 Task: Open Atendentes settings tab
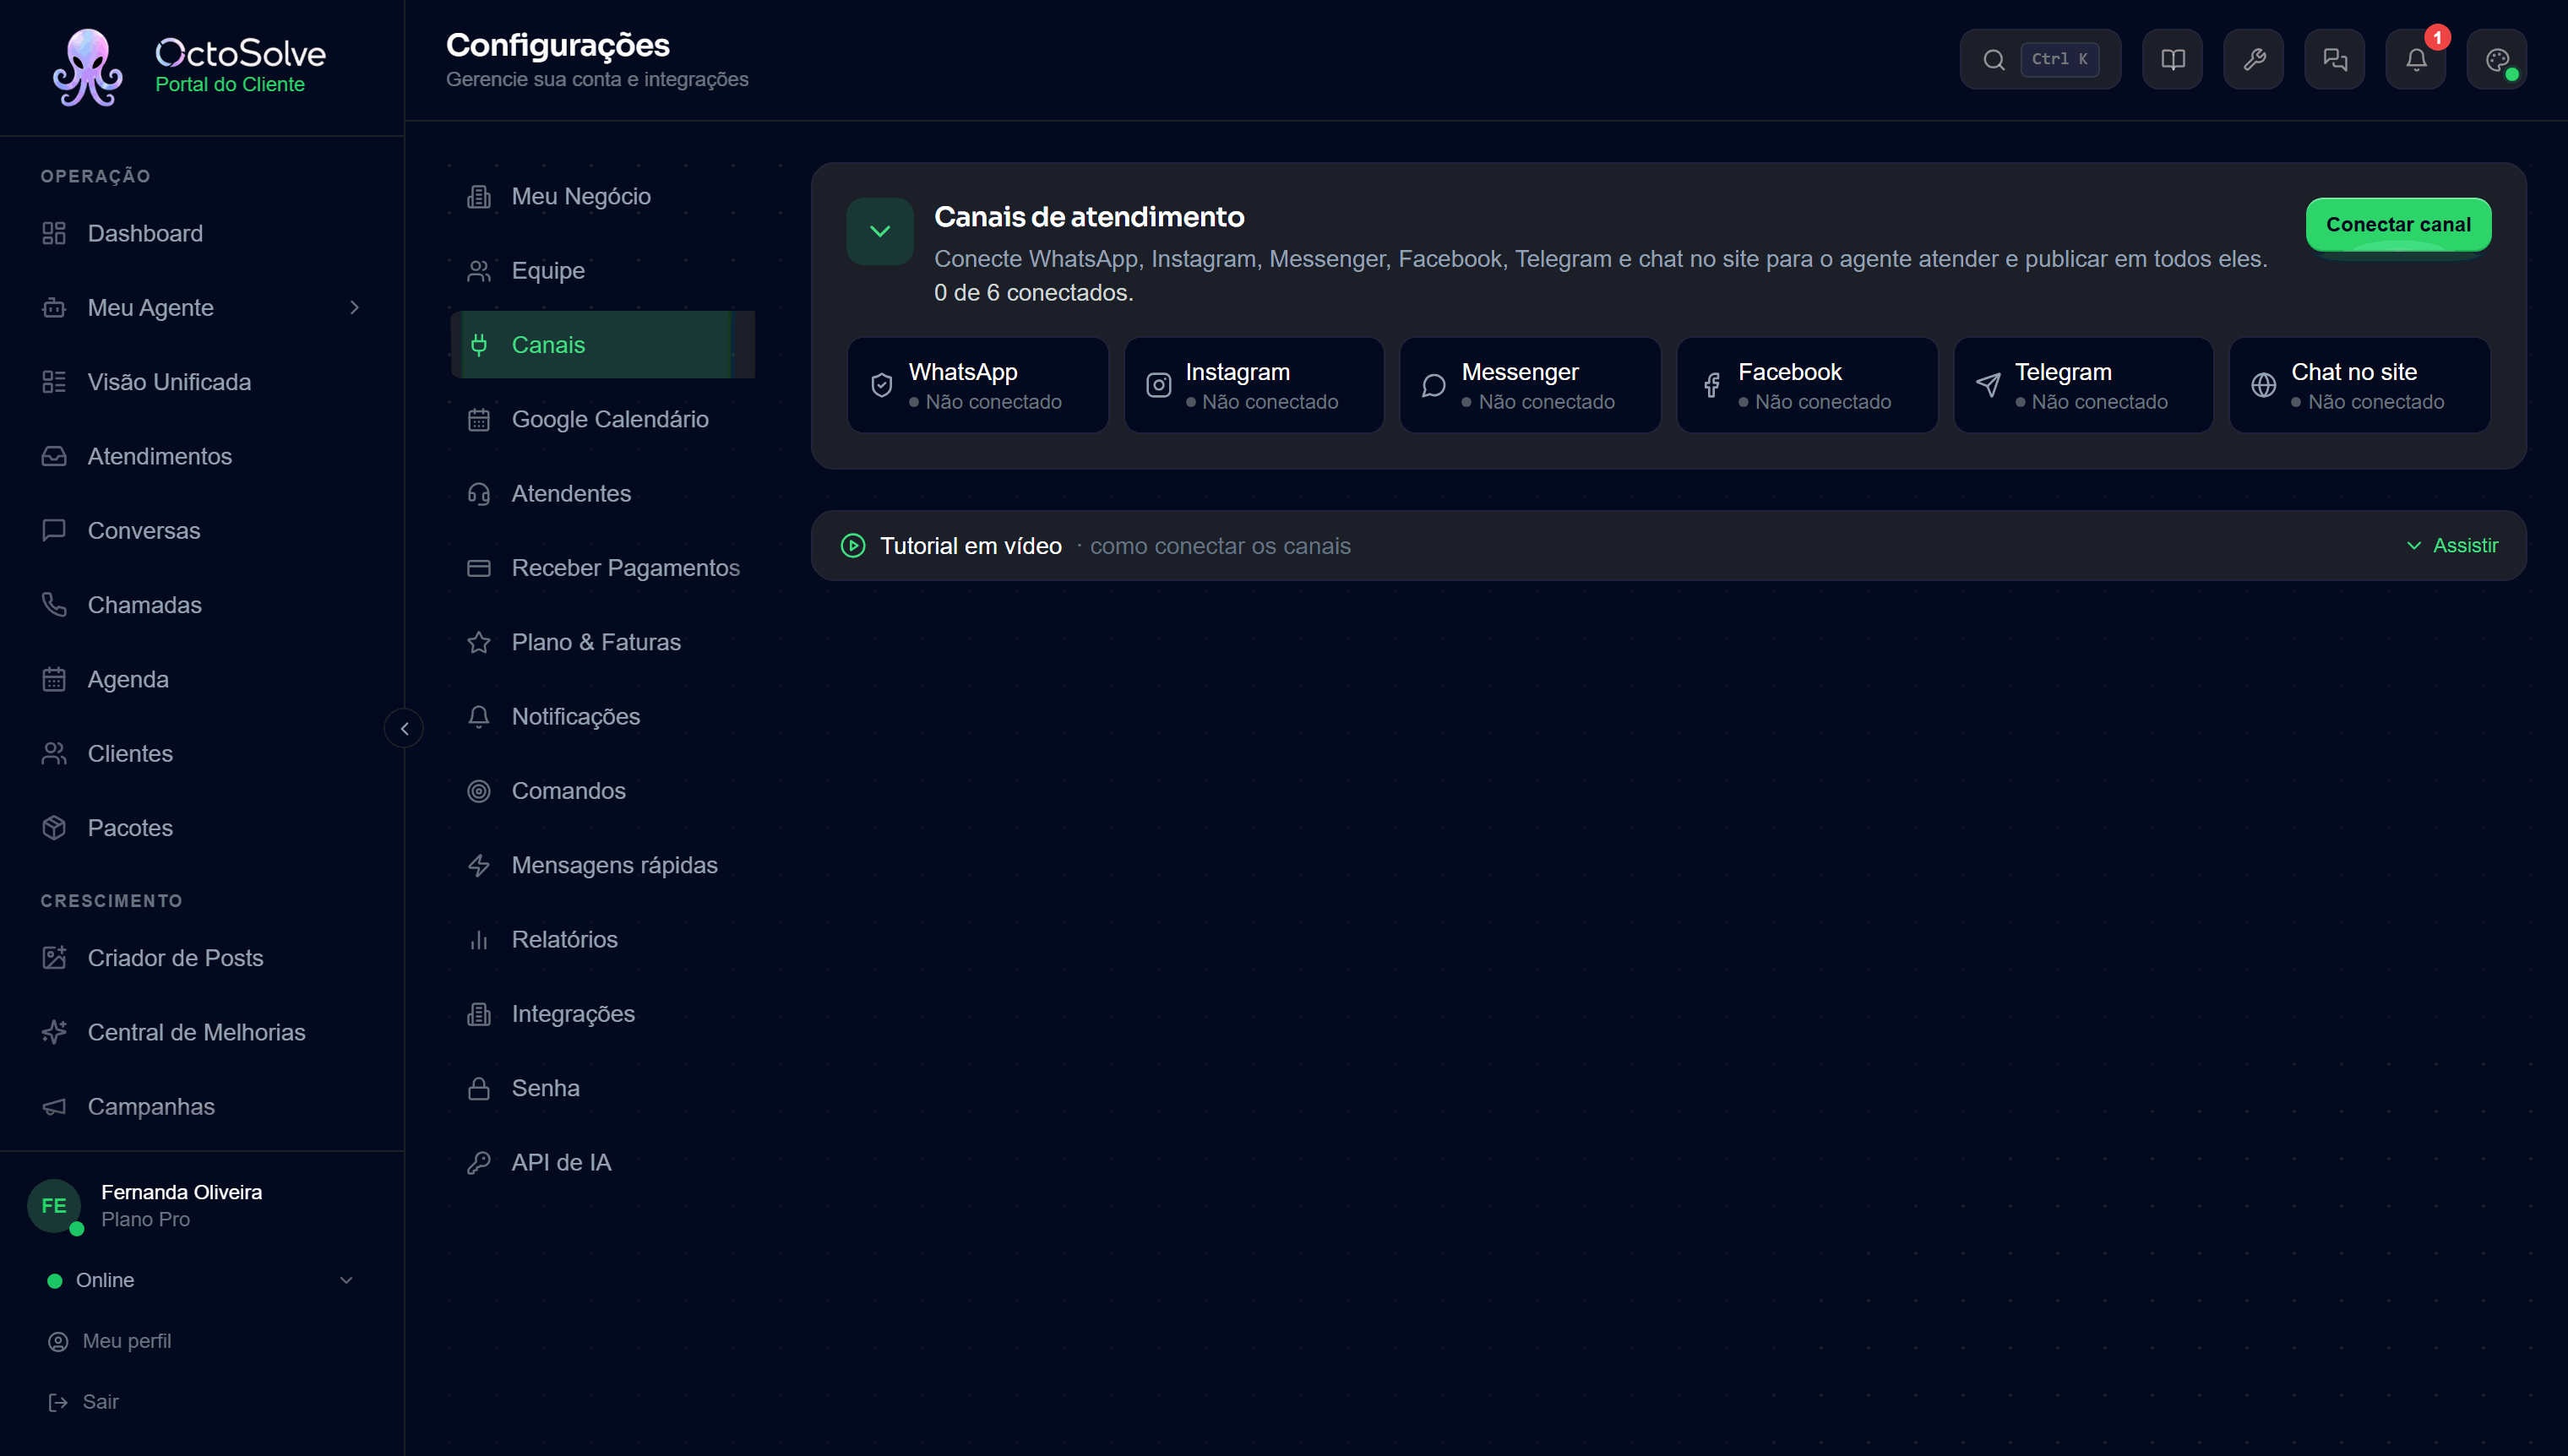pos(603,494)
